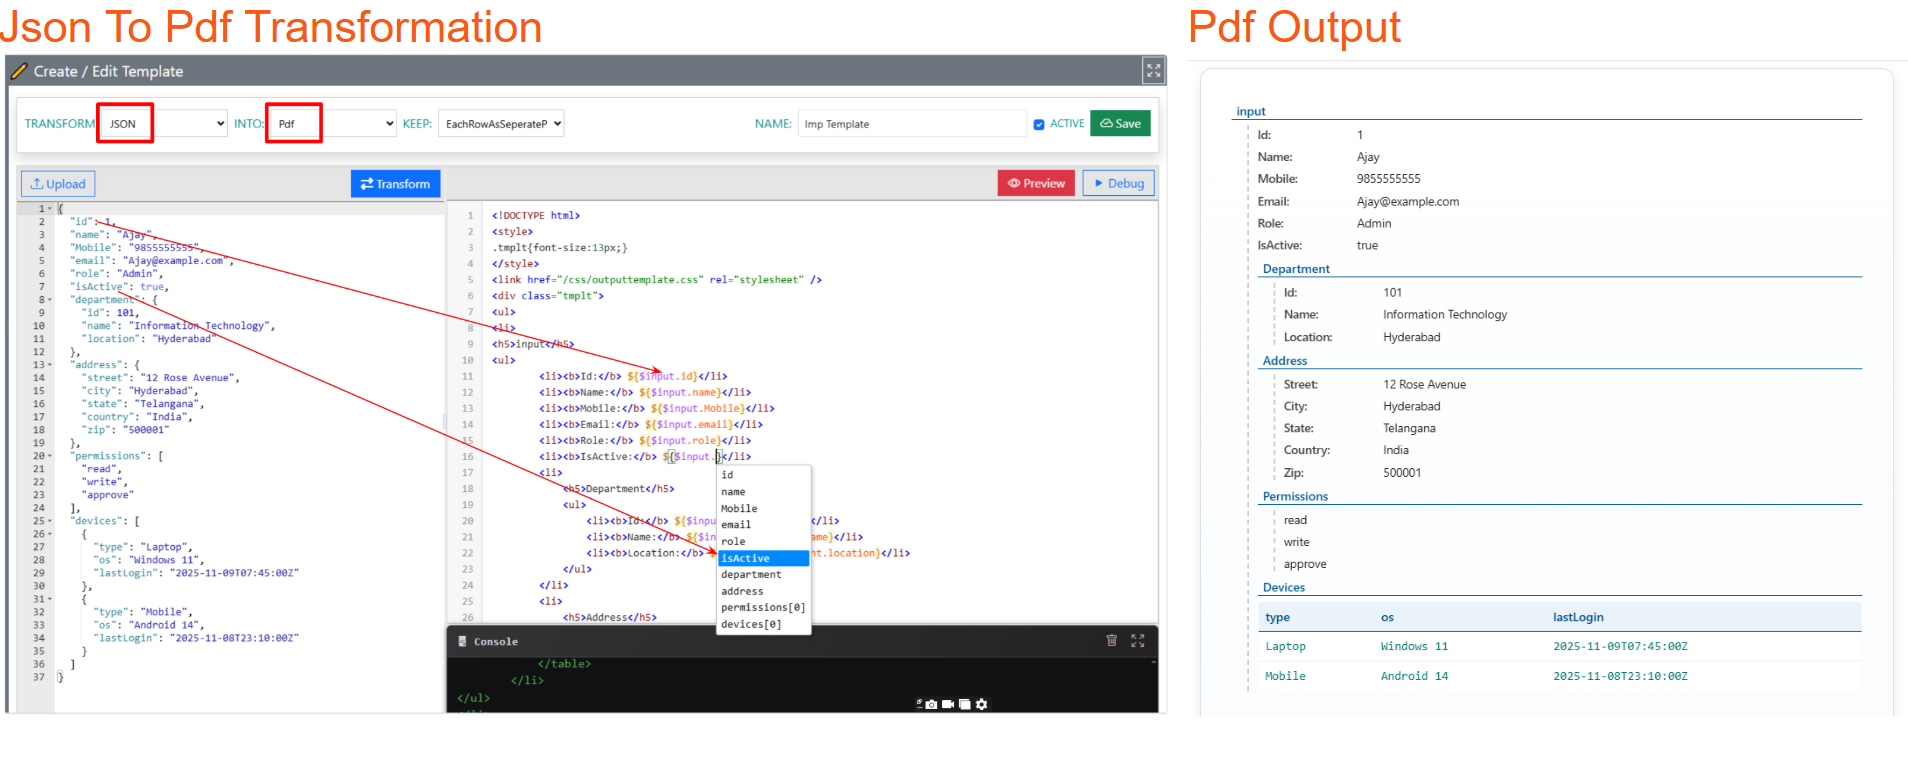The image size is (1908, 766).
Task: Collapse the devices array fold arrow
Action: click(x=50, y=521)
